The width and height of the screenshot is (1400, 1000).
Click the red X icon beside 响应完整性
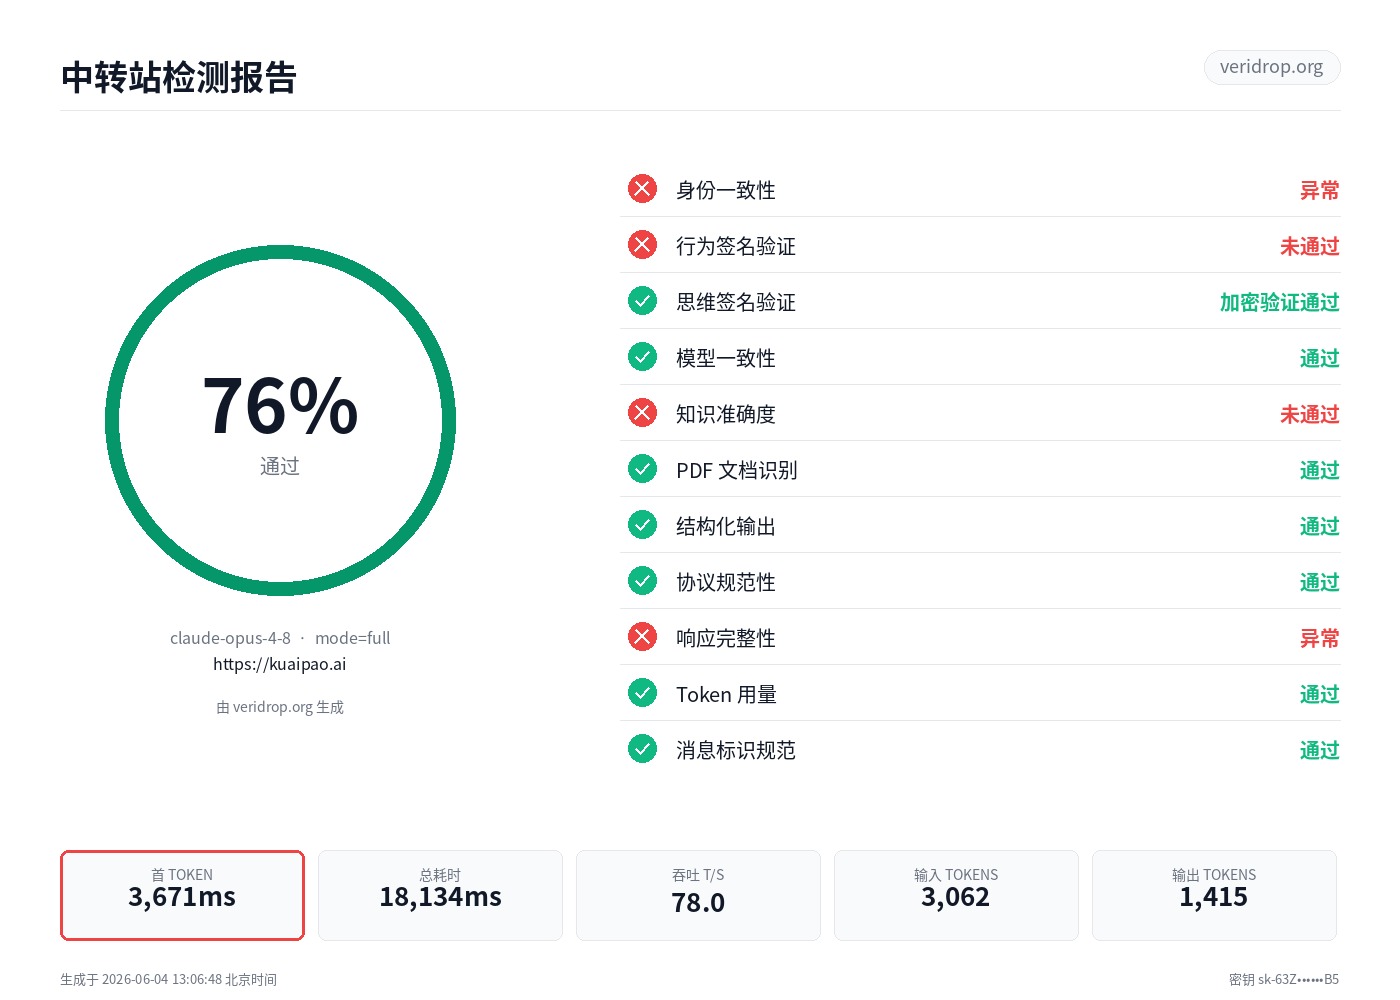tap(642, 637)
